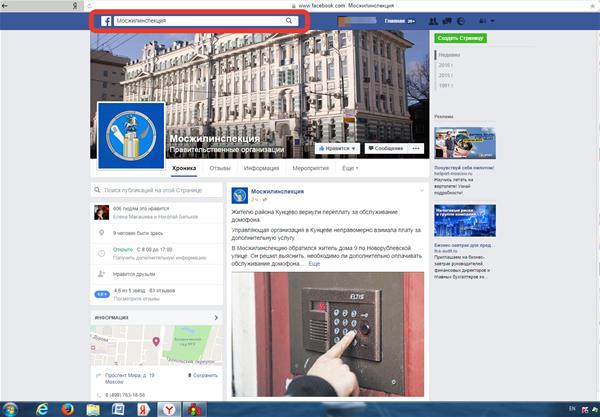Screen dimensions: 600x417
Task: Click the Сохранить button next to address
Action: [x=202, y=375]
